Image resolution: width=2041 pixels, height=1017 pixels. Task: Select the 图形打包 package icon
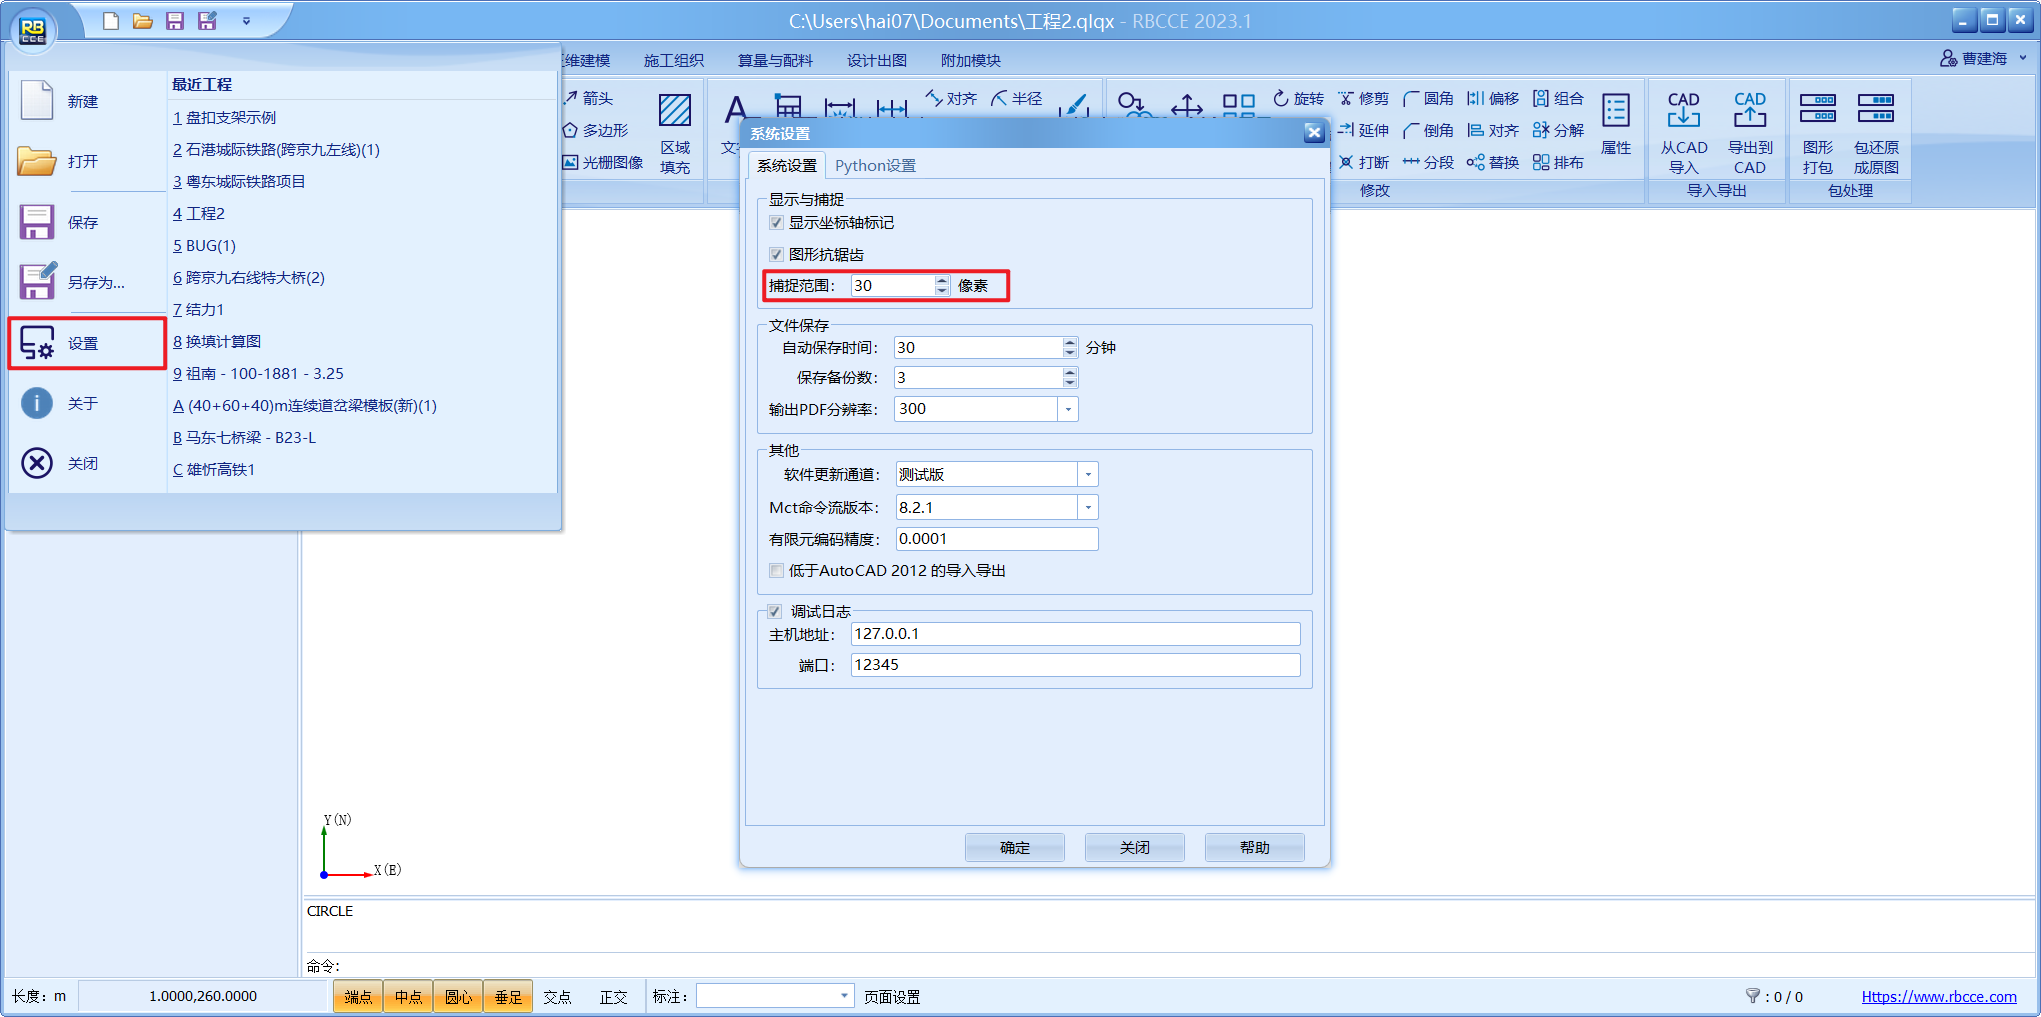[1817, 108]
